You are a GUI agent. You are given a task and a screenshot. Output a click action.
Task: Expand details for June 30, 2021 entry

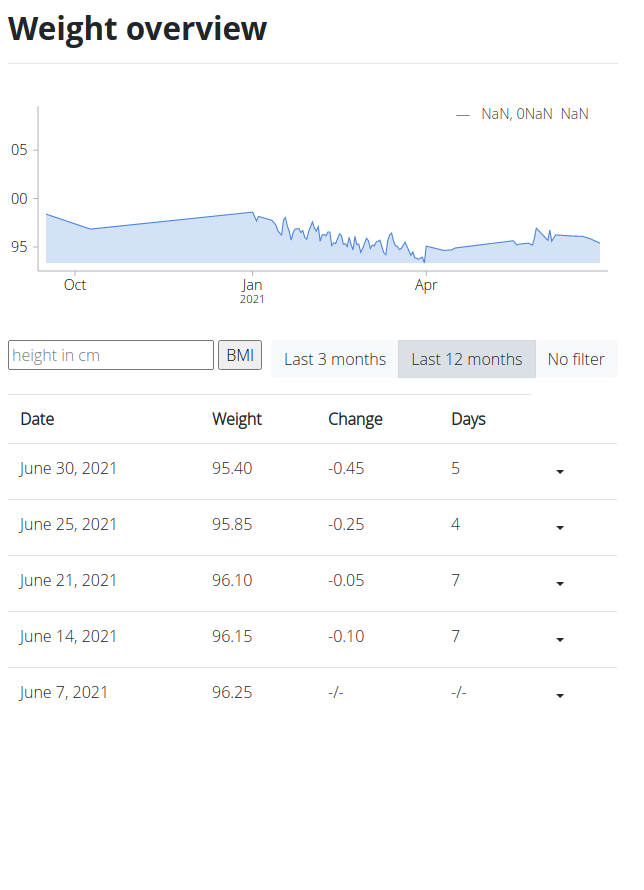(560, 472)
